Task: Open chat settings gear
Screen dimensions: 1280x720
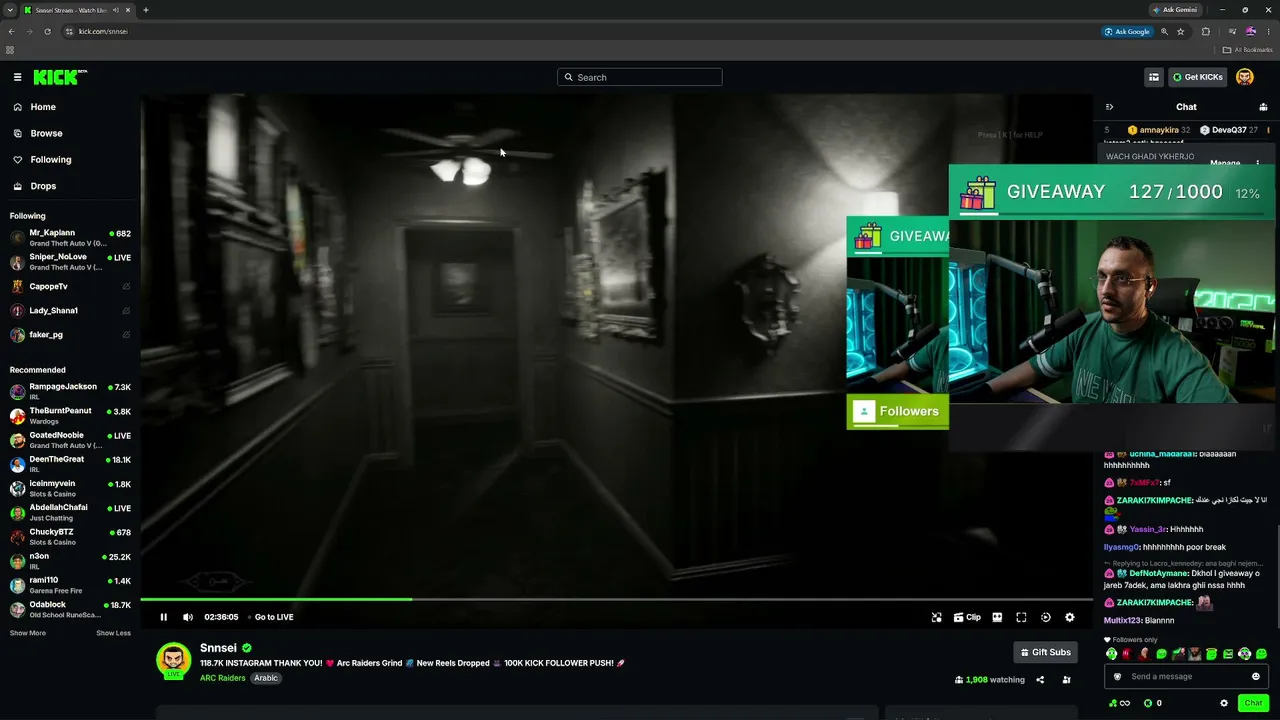Action: tap(1223, 703)
